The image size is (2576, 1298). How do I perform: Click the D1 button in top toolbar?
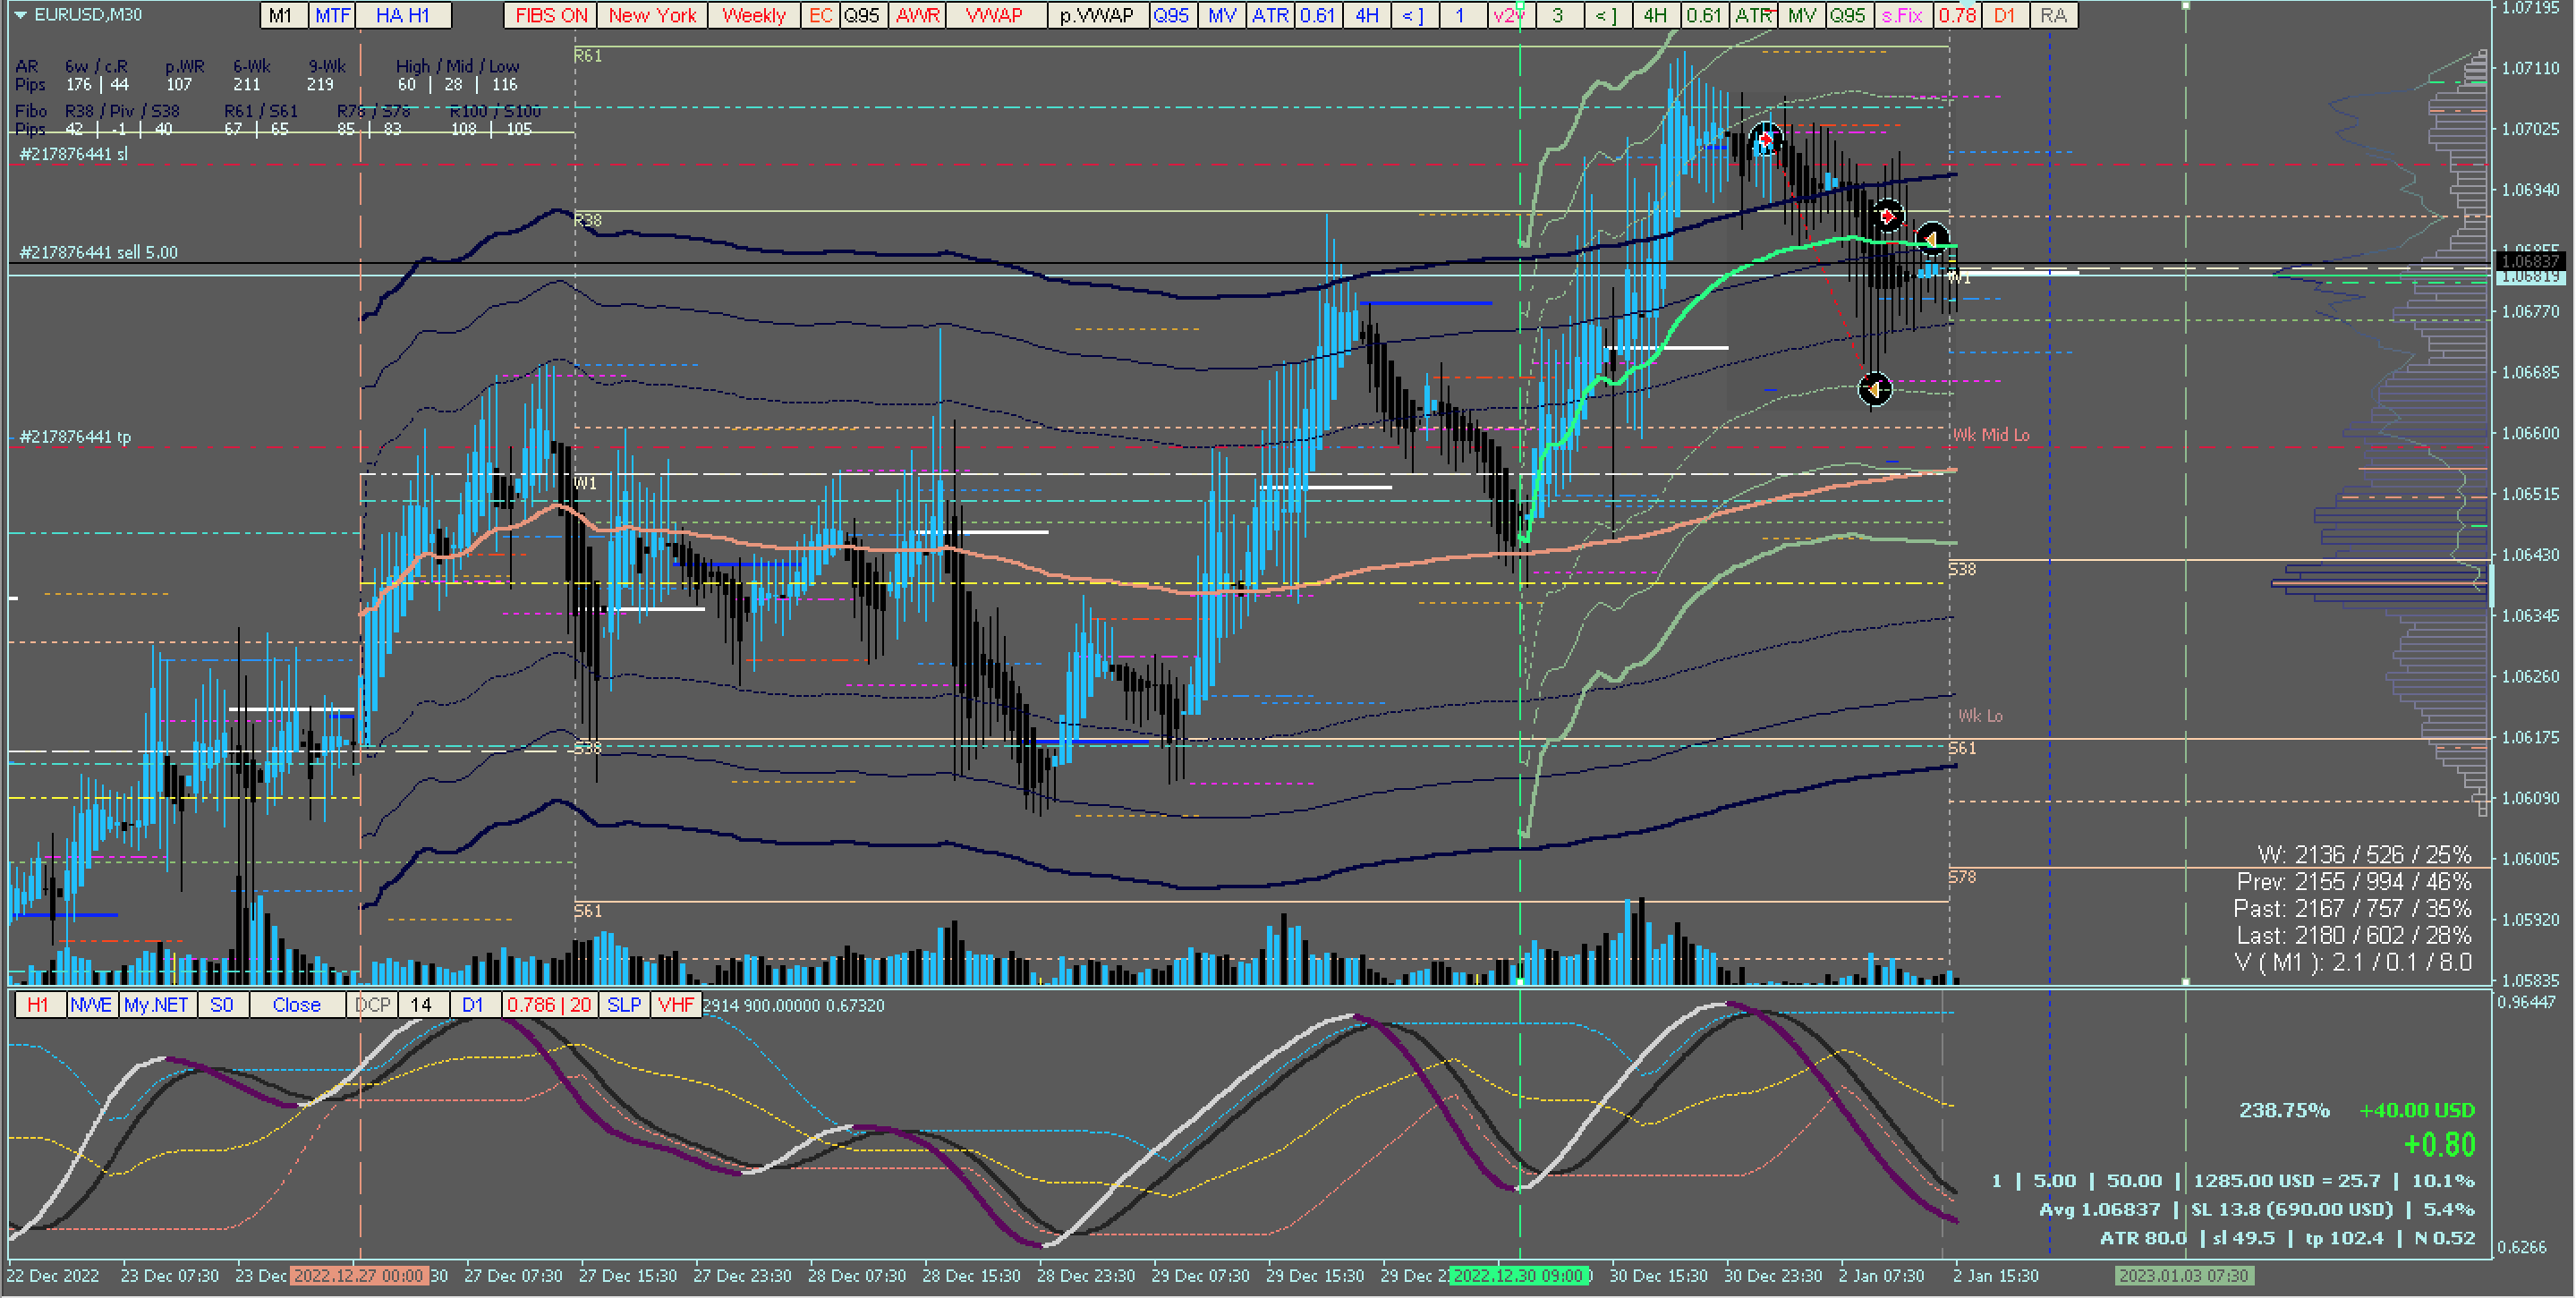(2004, 15)
